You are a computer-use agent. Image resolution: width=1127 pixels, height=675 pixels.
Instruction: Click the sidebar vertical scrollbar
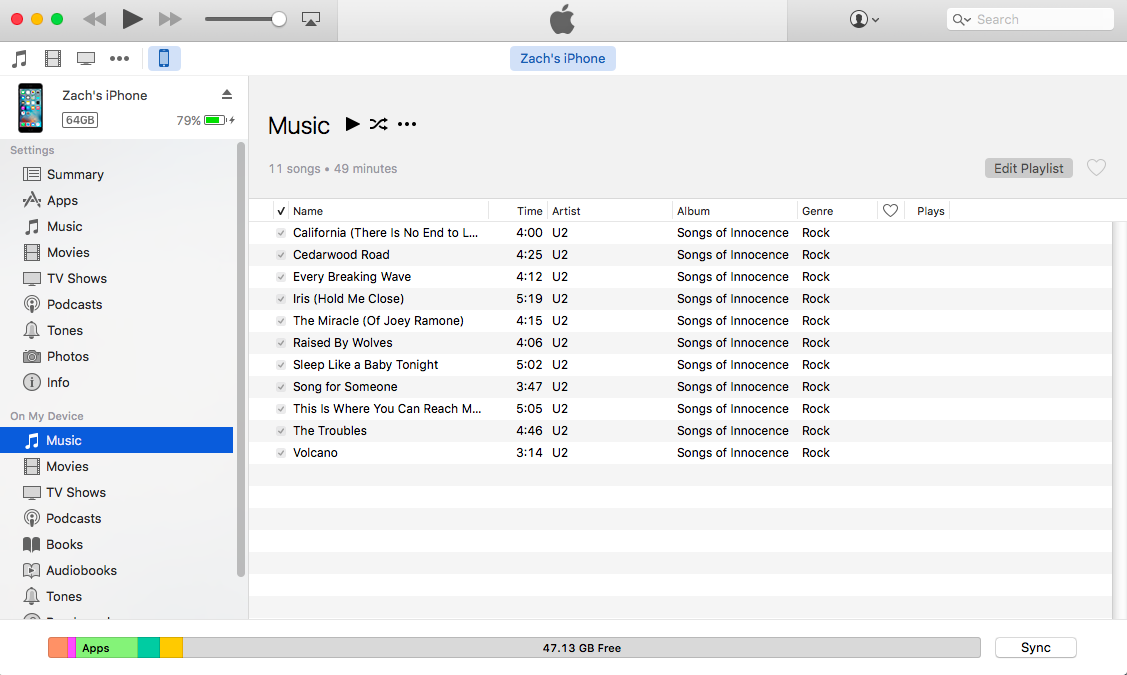coord(241,359)
